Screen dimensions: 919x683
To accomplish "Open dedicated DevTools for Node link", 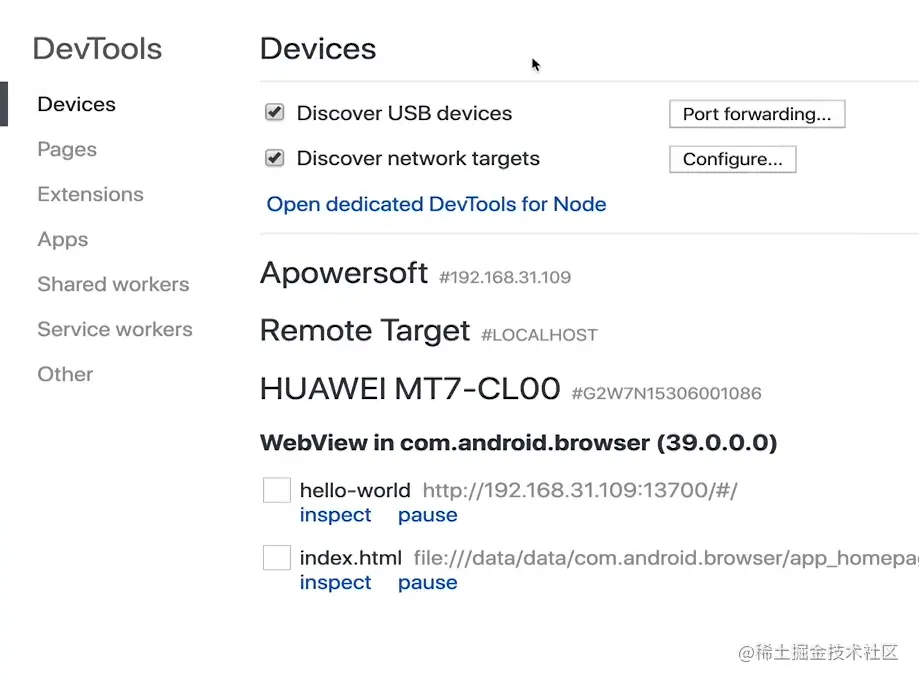I will [x=436, y=204].
